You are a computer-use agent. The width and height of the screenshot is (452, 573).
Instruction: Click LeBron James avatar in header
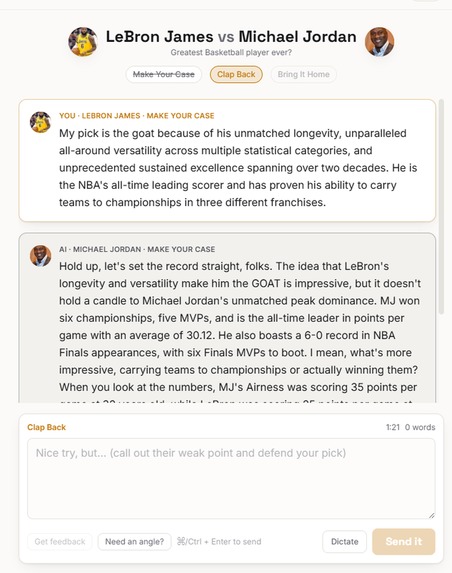83,42
